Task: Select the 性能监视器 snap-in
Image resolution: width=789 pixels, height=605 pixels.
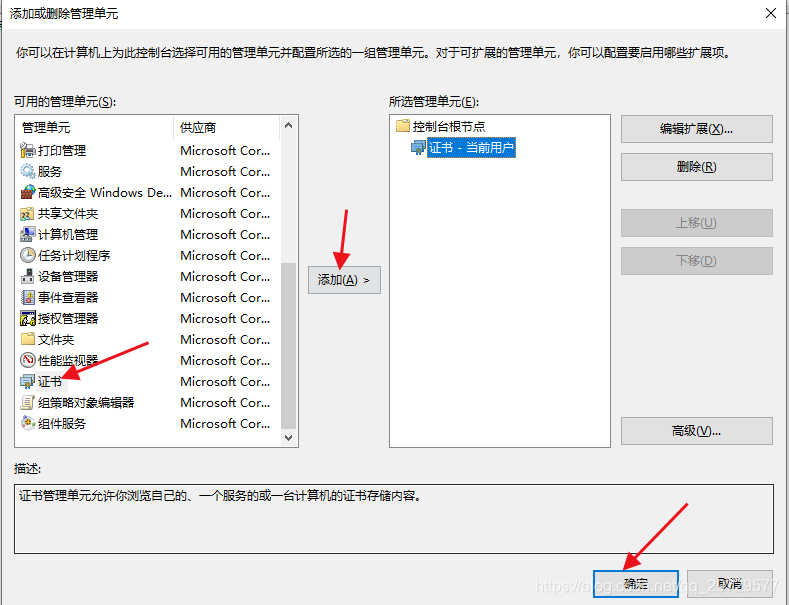Action: pyautogui.click(x=147, y=360)
